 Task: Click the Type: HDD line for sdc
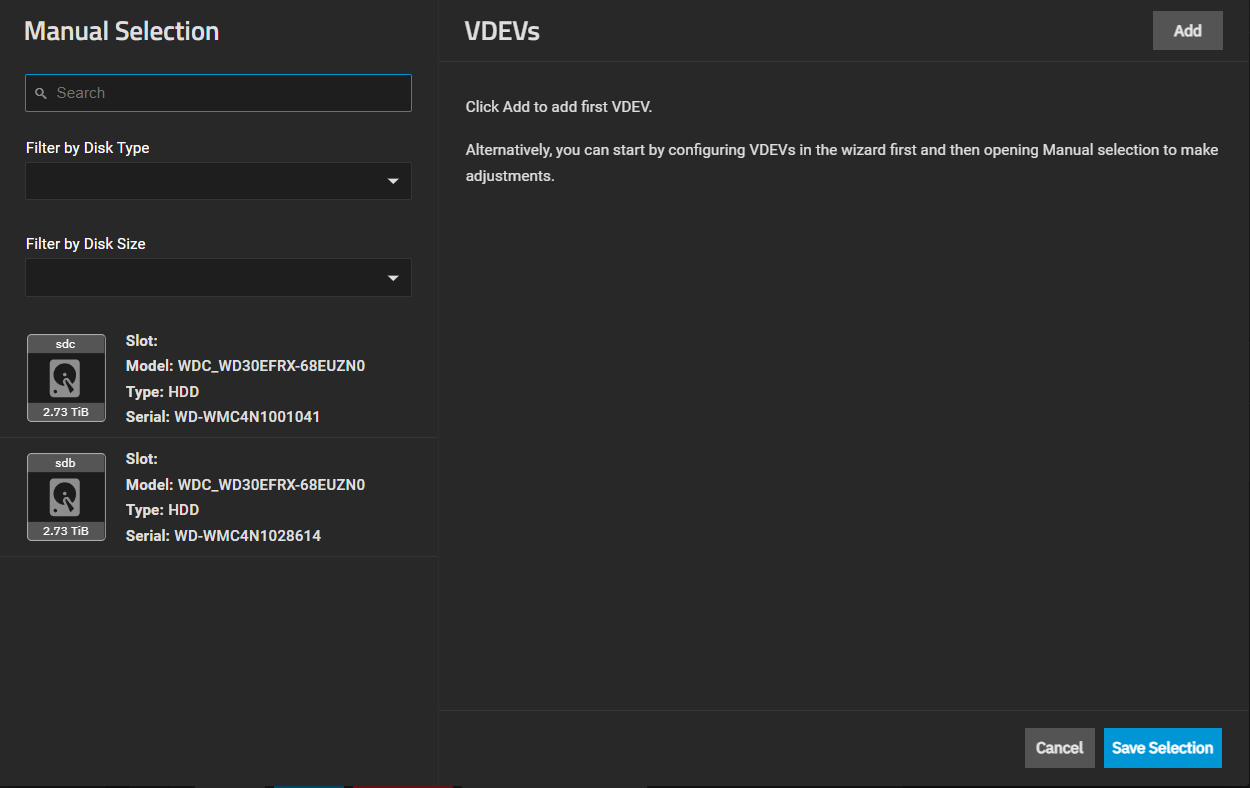162,392
